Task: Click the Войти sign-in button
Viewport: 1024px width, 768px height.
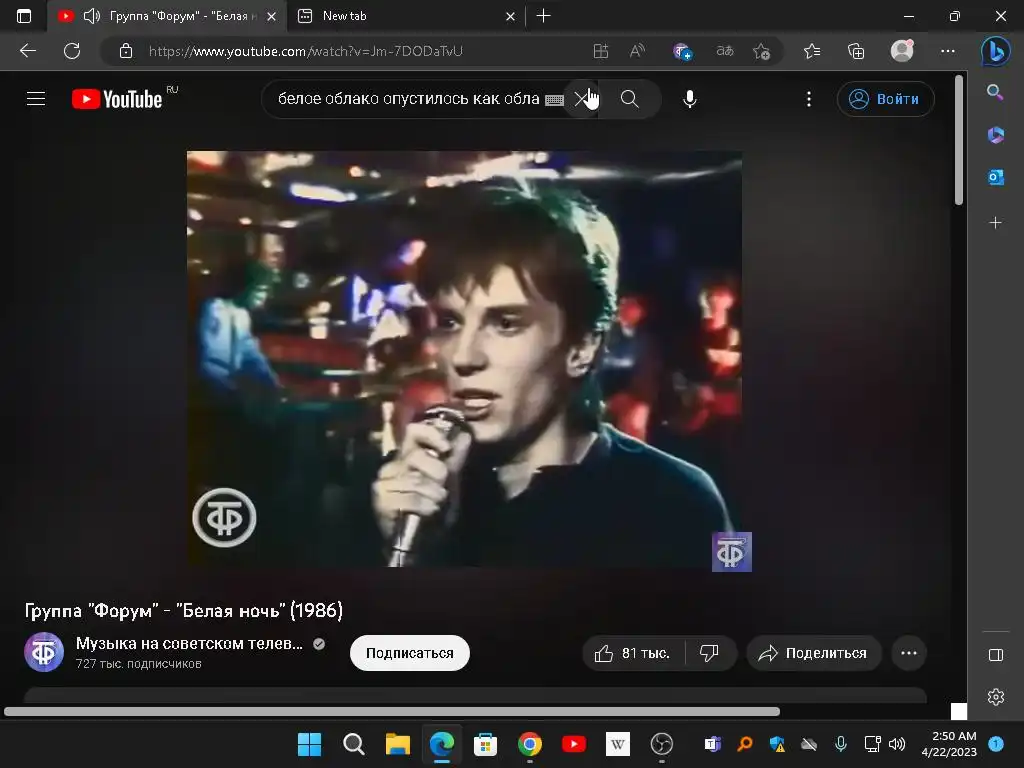Action: pos(886,99)
